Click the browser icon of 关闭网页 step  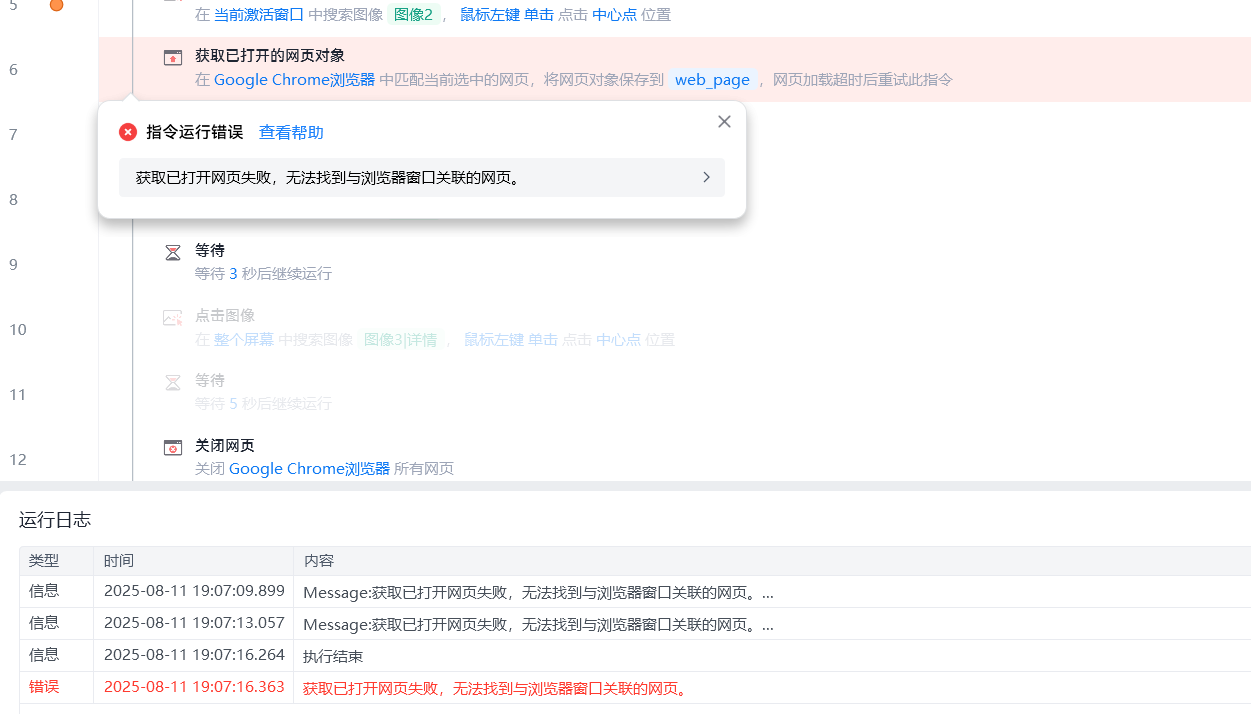[x=173, y=448]
